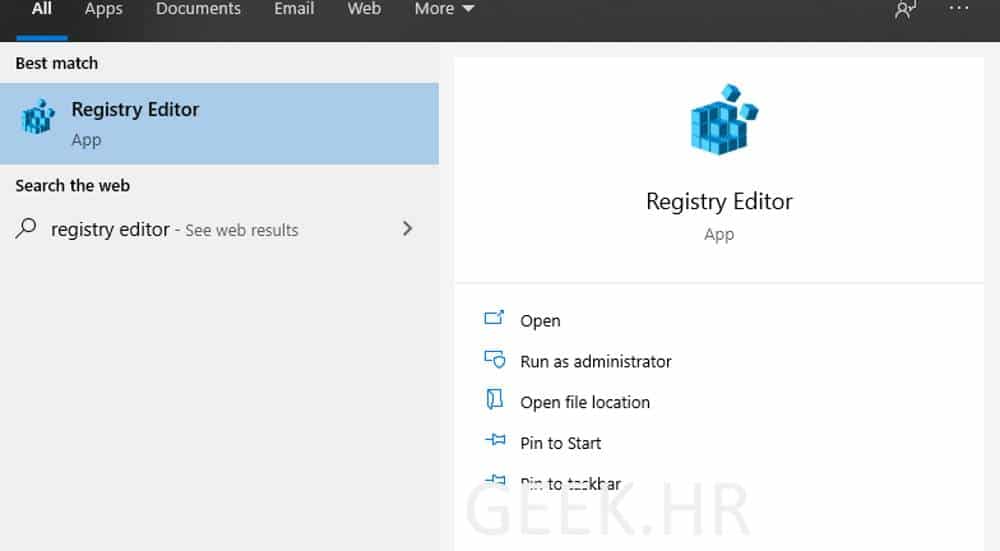
Task: Switch to the Apps tab
Action: (104, 9)
